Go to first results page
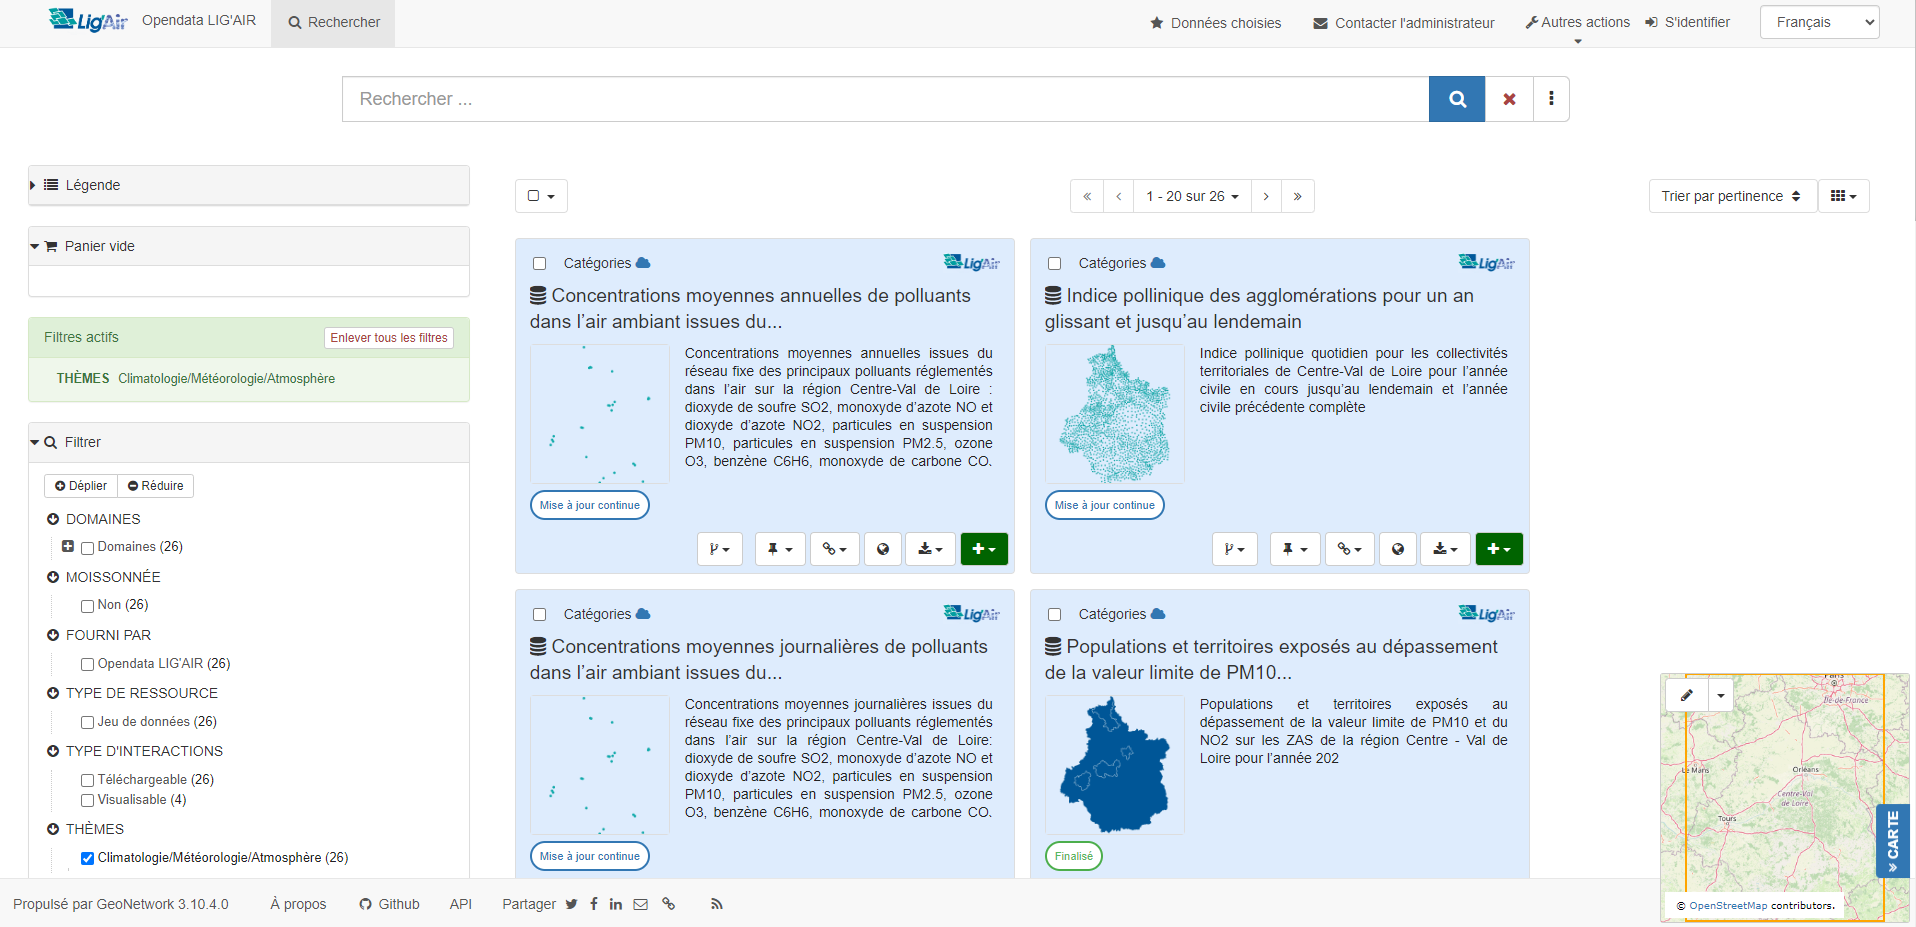Image resolution: width=1916 pixels, height=927 pixels. tap(1087, 196)
